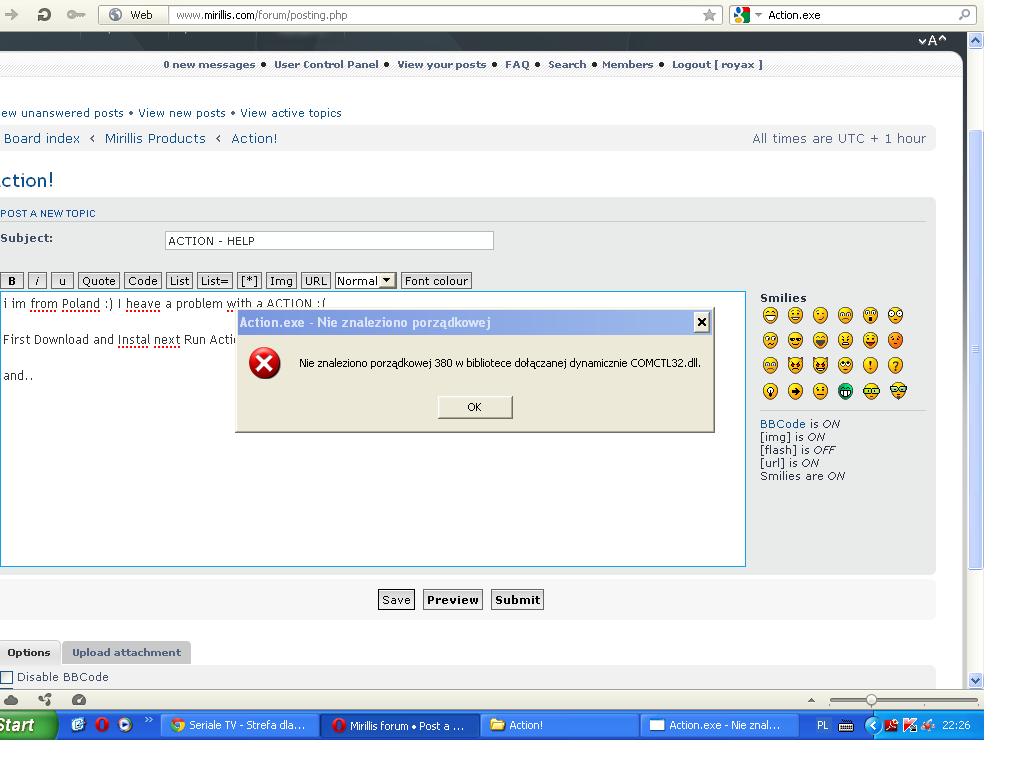Click the key password wand icon
This screenshot has height=768, width=1024.
tap(76, 14)
